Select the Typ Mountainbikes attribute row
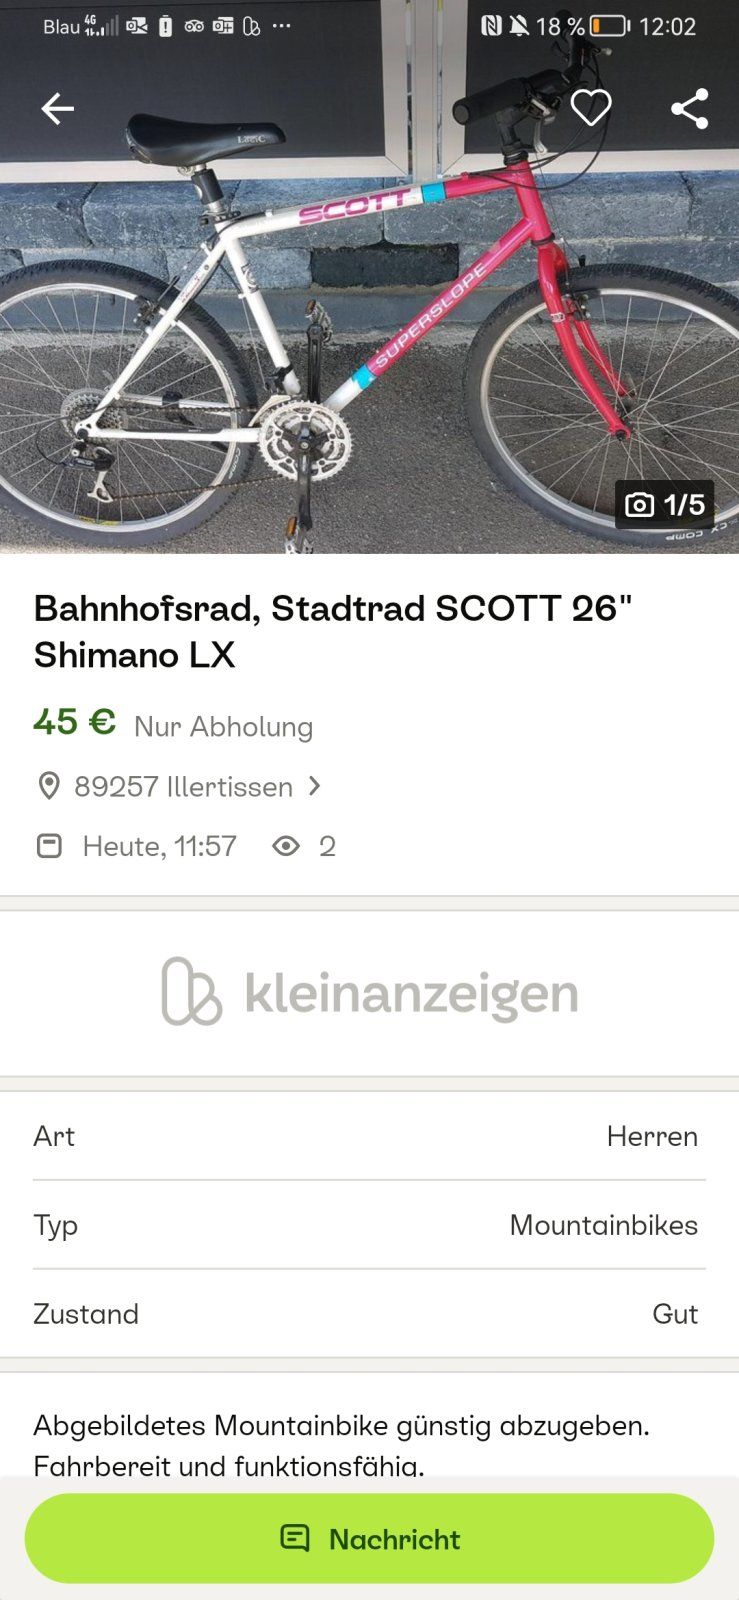This screenshot has width=739, height=1600. [x=369, y=1225]
